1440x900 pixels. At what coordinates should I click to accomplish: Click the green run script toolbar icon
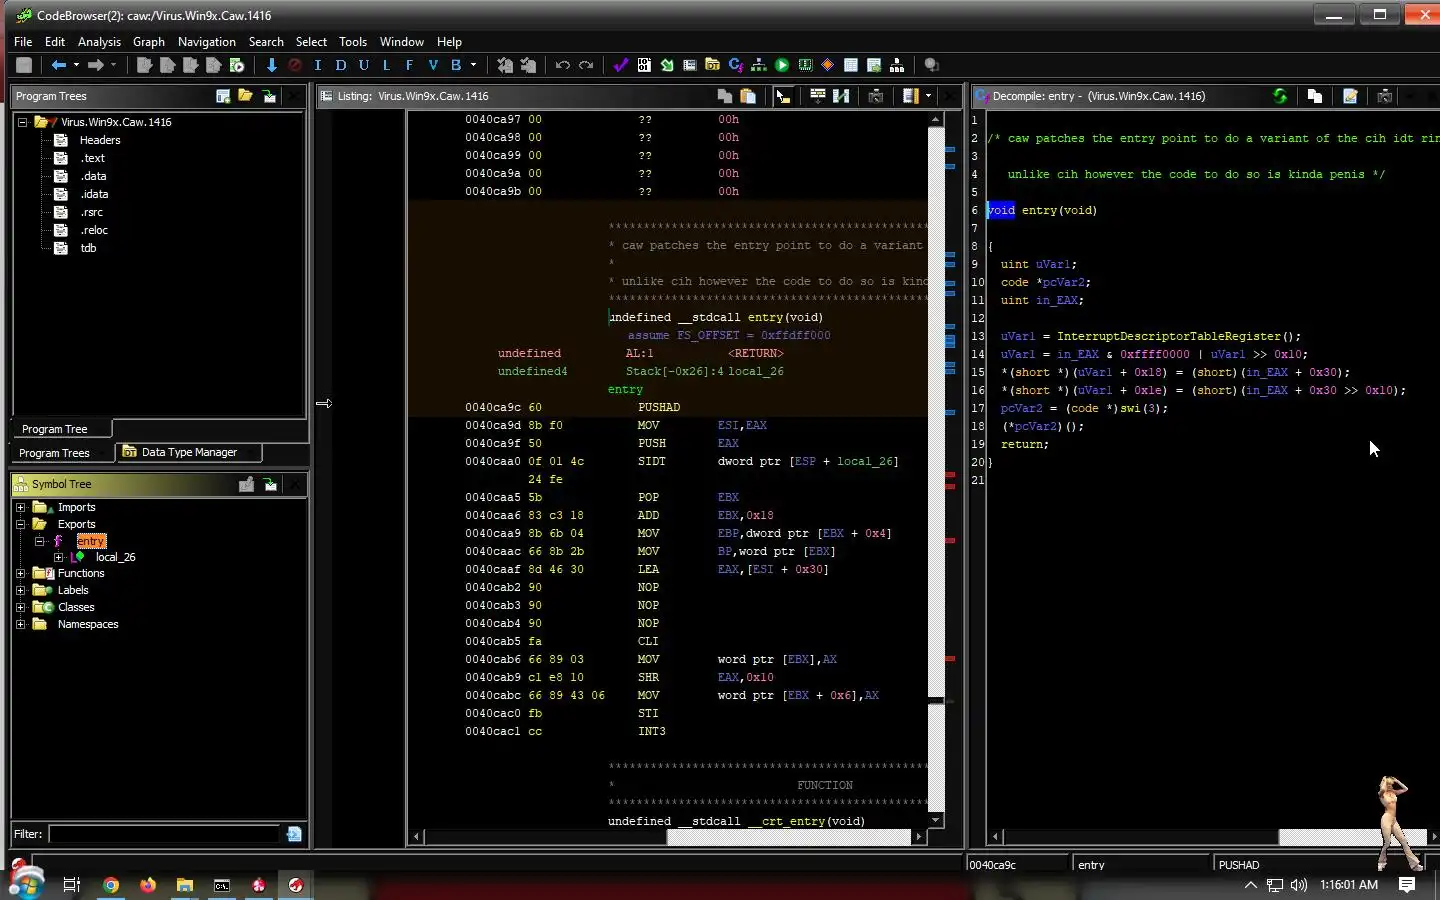click(x=782, y=65)
